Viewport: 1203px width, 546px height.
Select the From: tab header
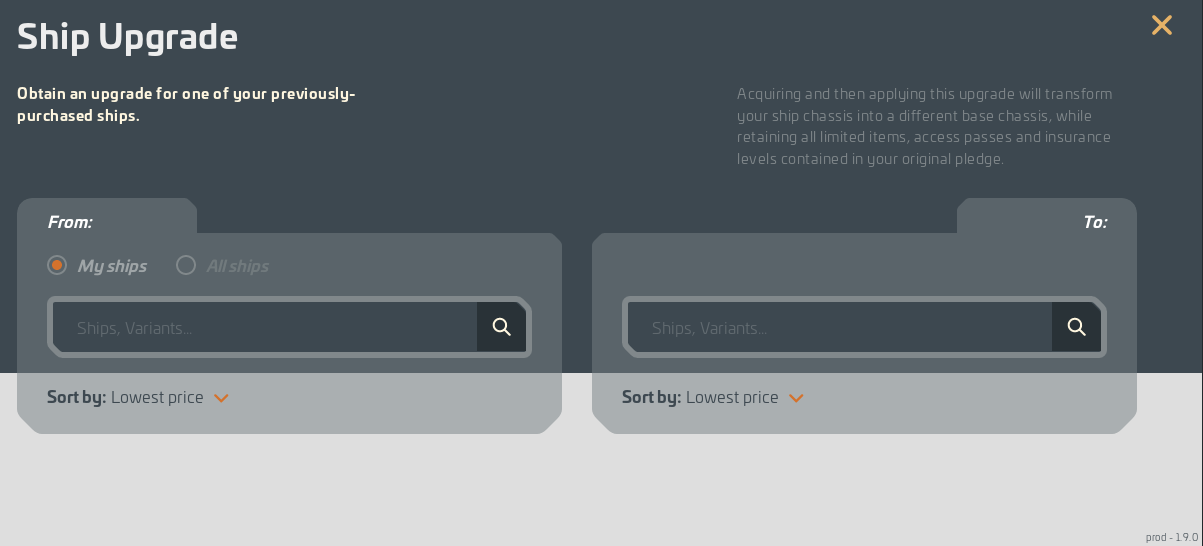(70, 222)
